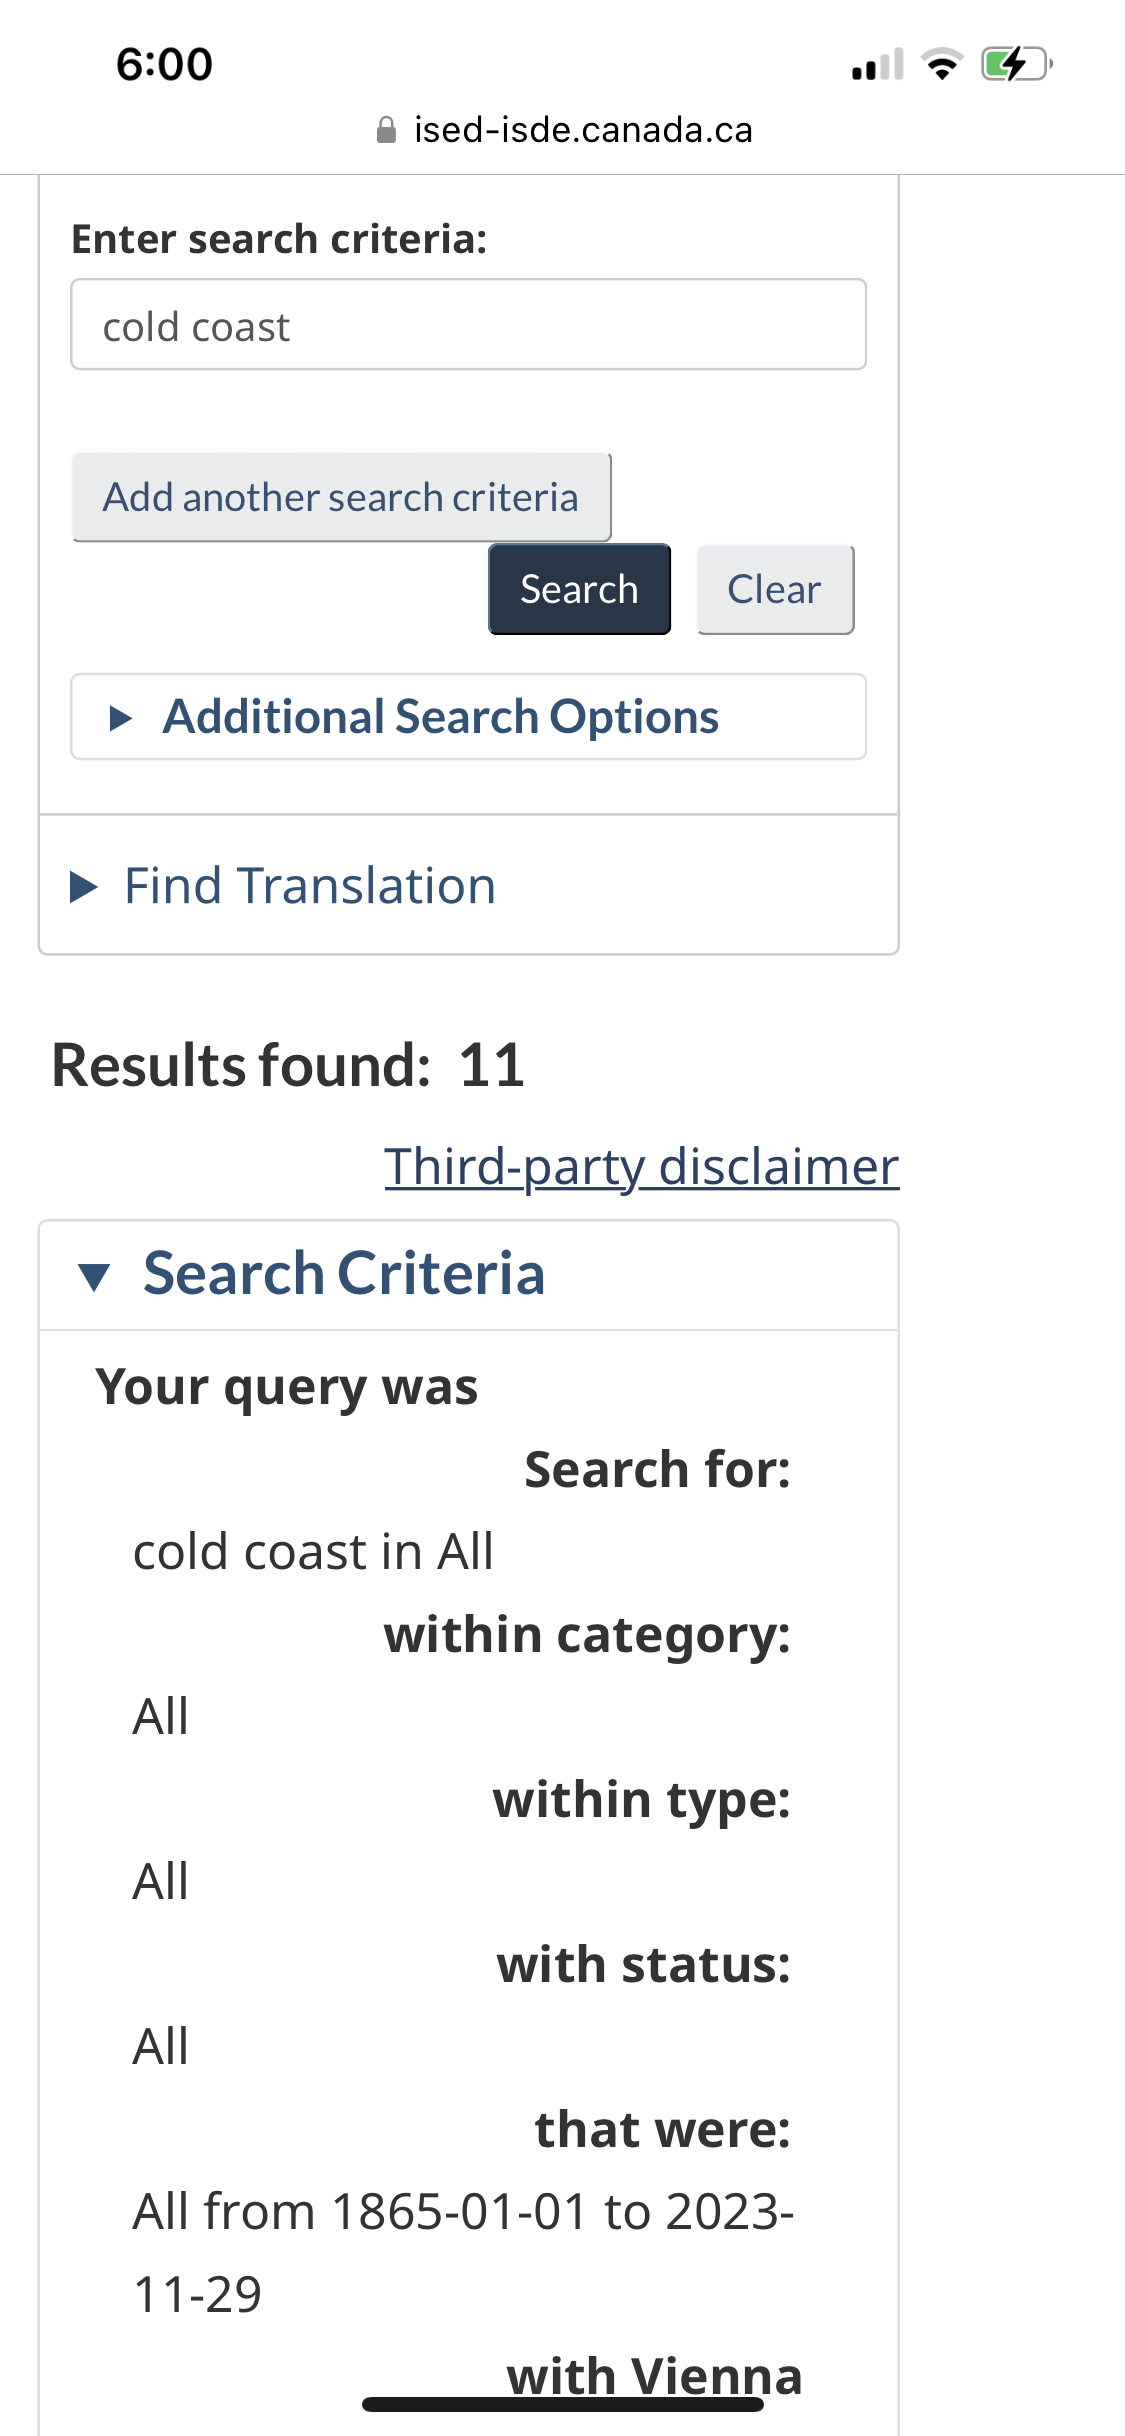This screenshot has width=1125, height=2436.
Task: Expand Additional Search Options section
Action: pos(440,717)
